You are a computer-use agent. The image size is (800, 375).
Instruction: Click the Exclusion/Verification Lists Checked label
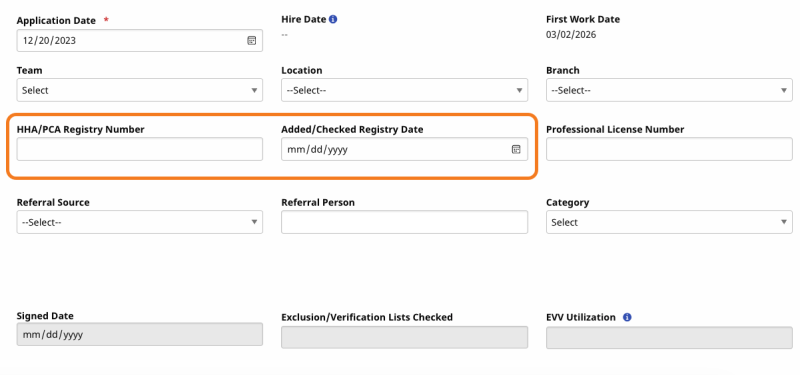[367, 317]
